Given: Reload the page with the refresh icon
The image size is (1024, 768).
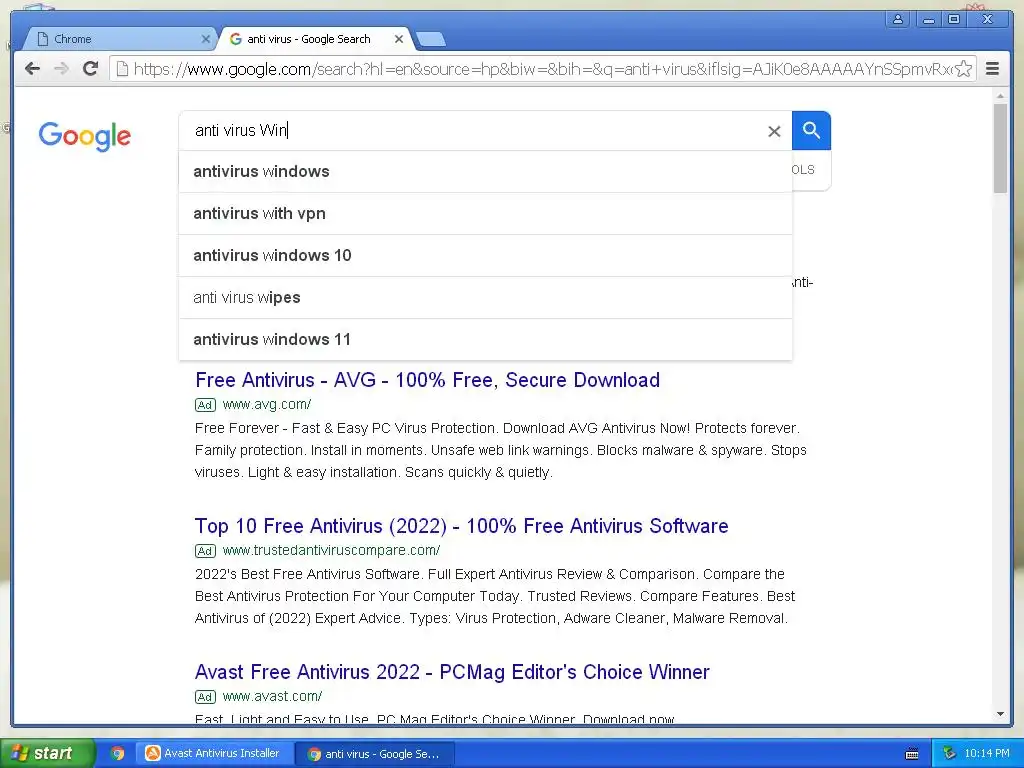Looking at the screenshot, I should click(90, 69).
